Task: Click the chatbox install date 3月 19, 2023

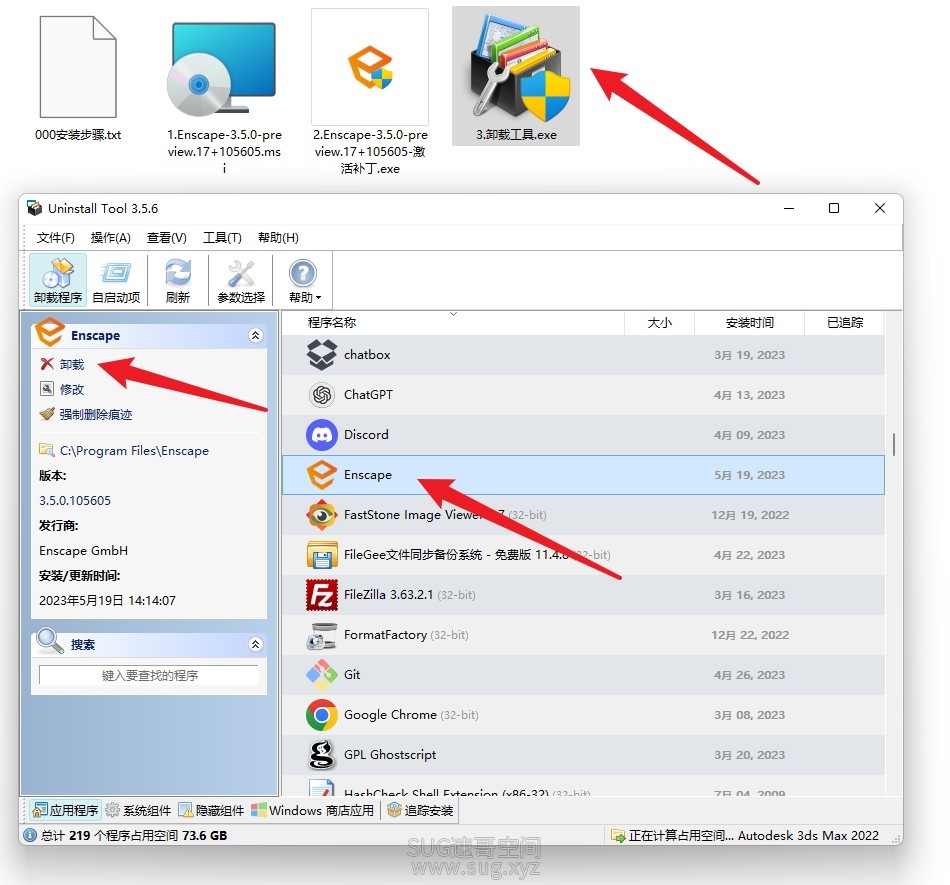Action: point(749,355)
